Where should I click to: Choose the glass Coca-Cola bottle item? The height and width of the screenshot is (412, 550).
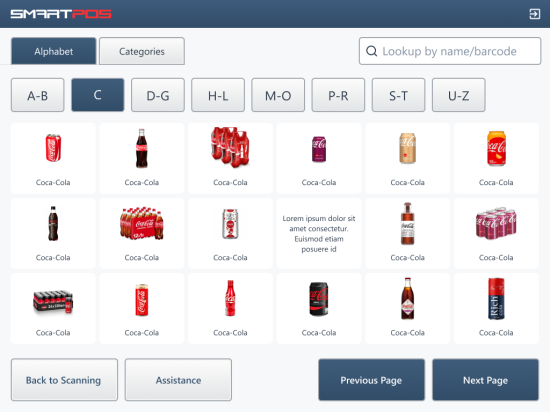[x=142, y=158]
